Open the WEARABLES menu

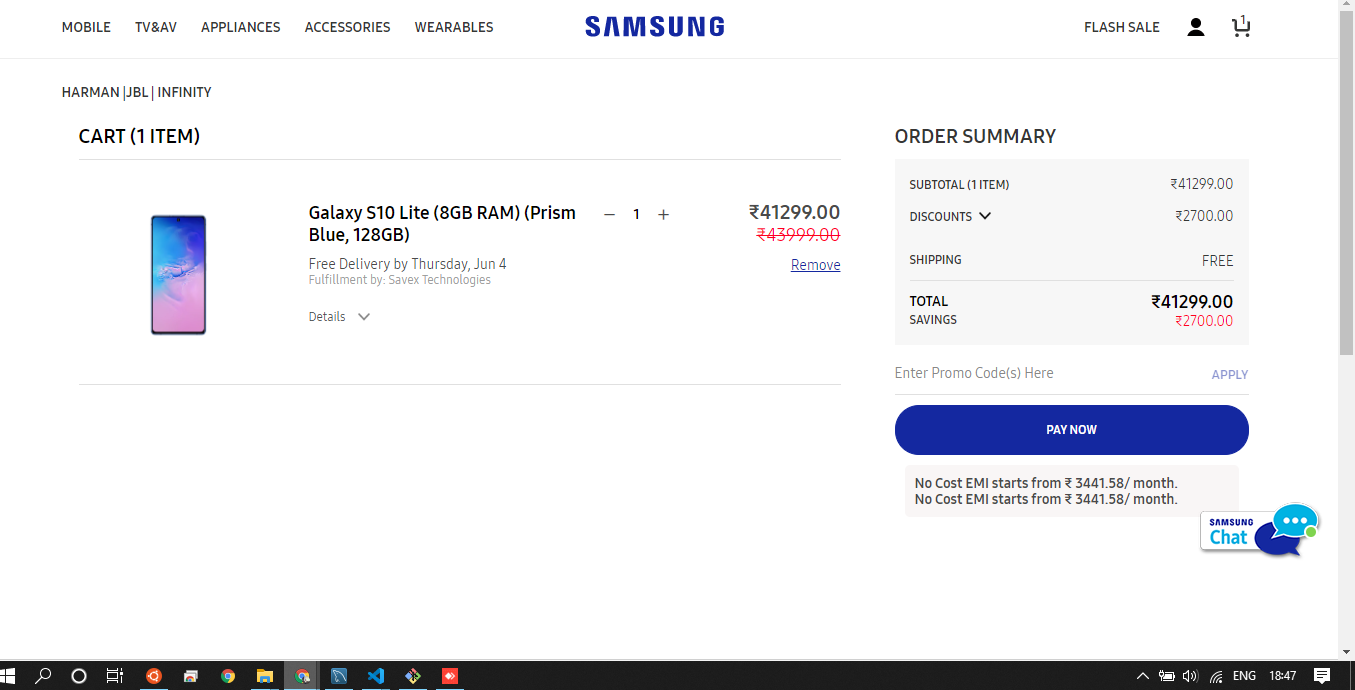pos(454,27)
